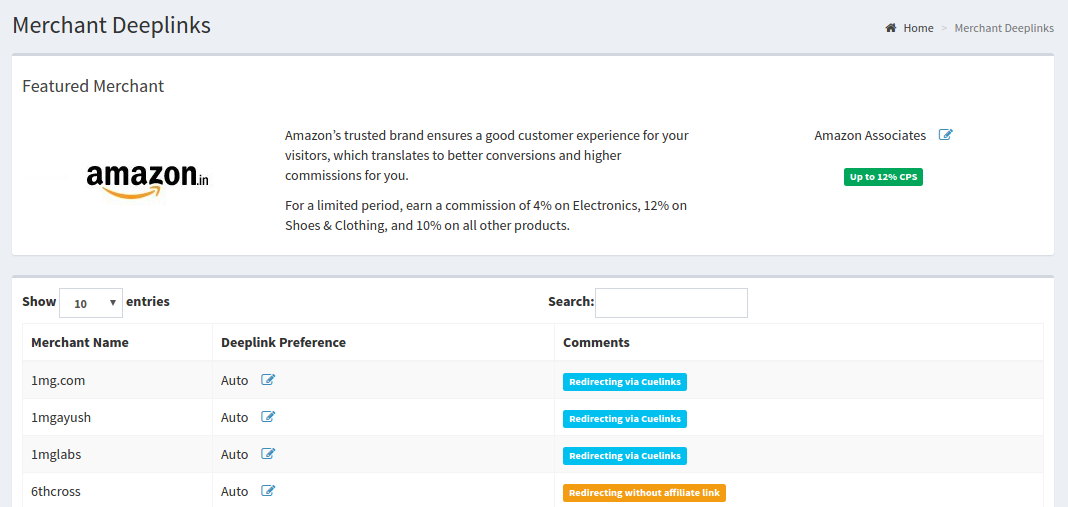Open the Show entries dropdown
The height and width of the screenshot is (507, 1068).
(x=91, y=303)
